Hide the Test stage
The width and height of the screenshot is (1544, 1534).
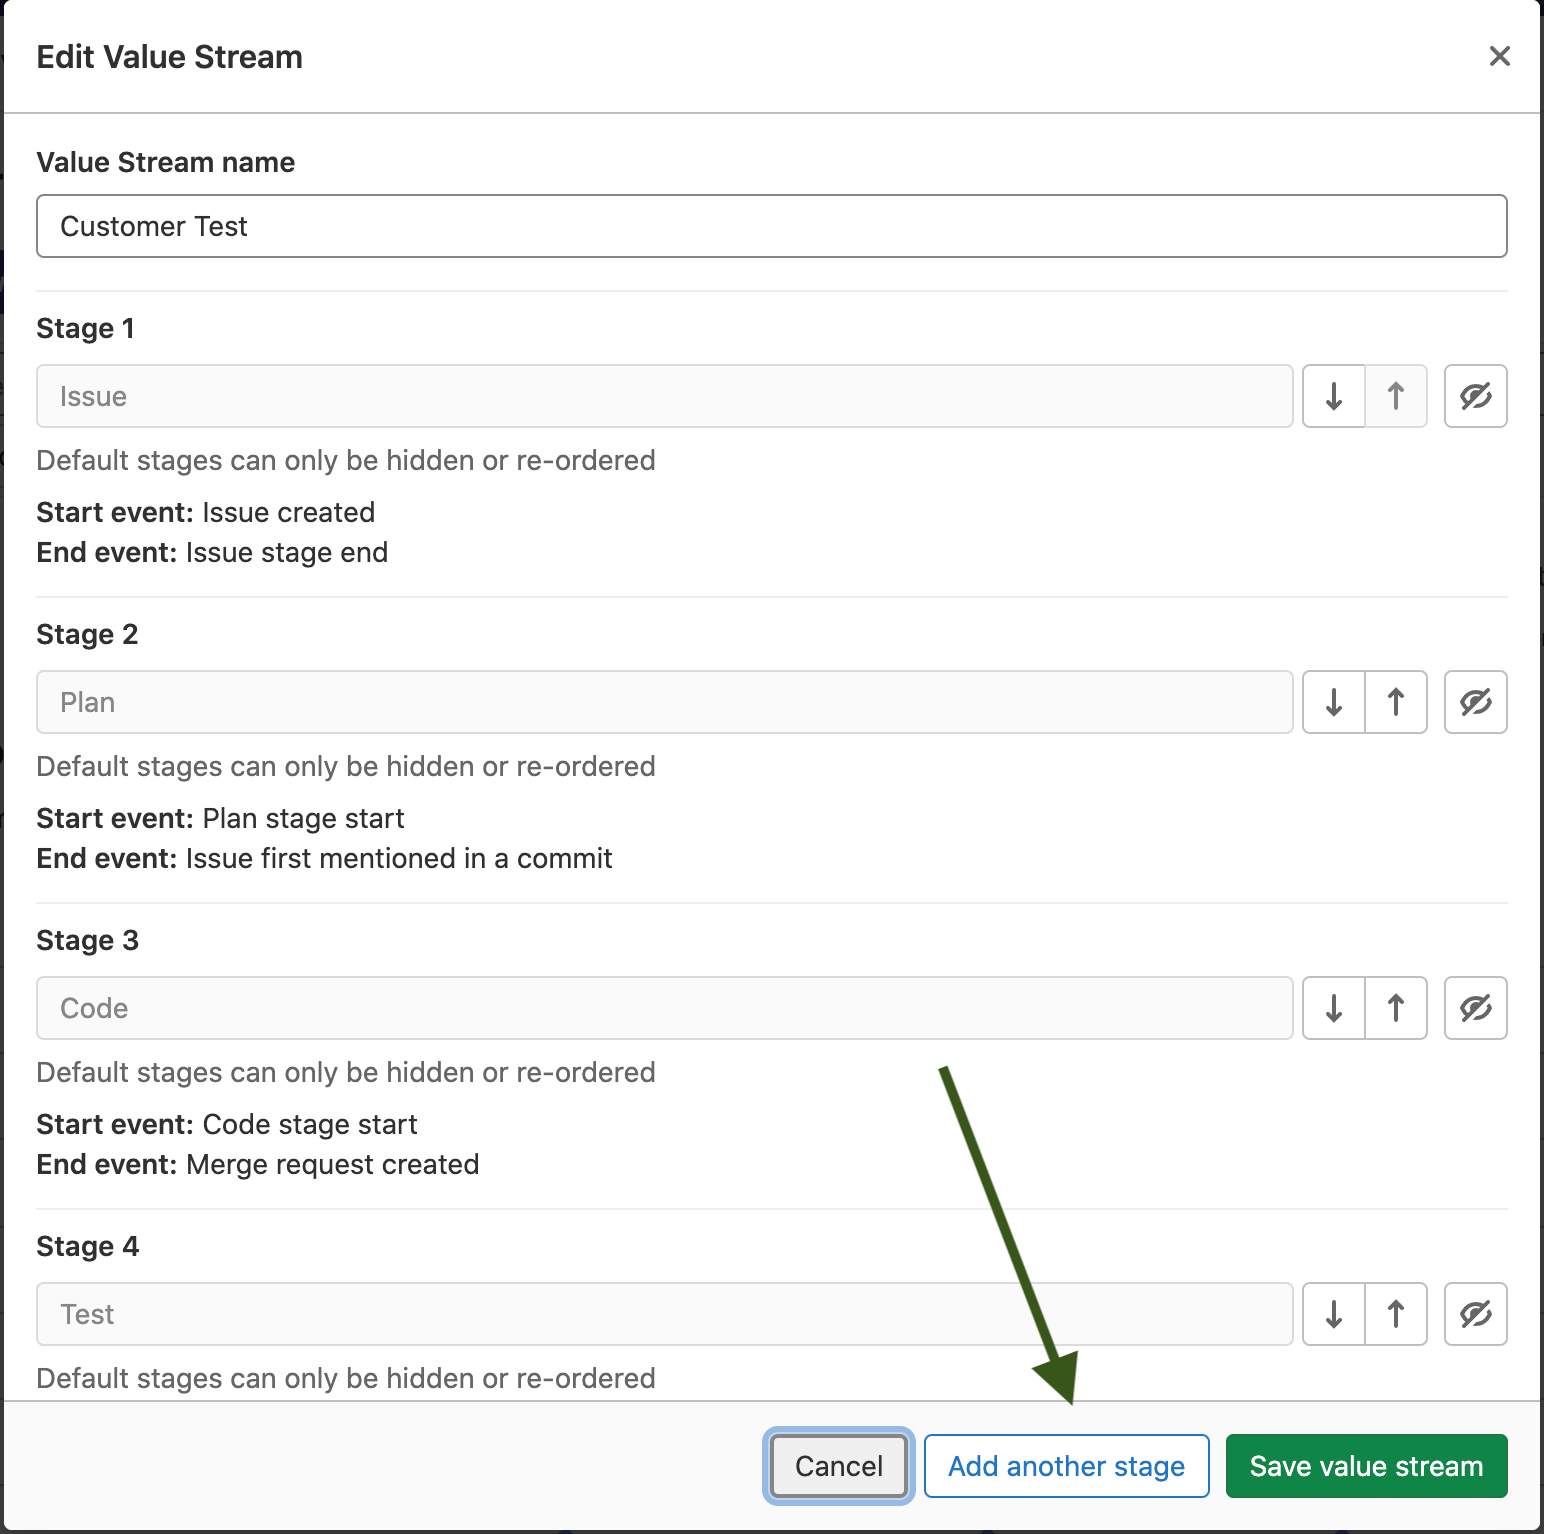point(1475,1314)
